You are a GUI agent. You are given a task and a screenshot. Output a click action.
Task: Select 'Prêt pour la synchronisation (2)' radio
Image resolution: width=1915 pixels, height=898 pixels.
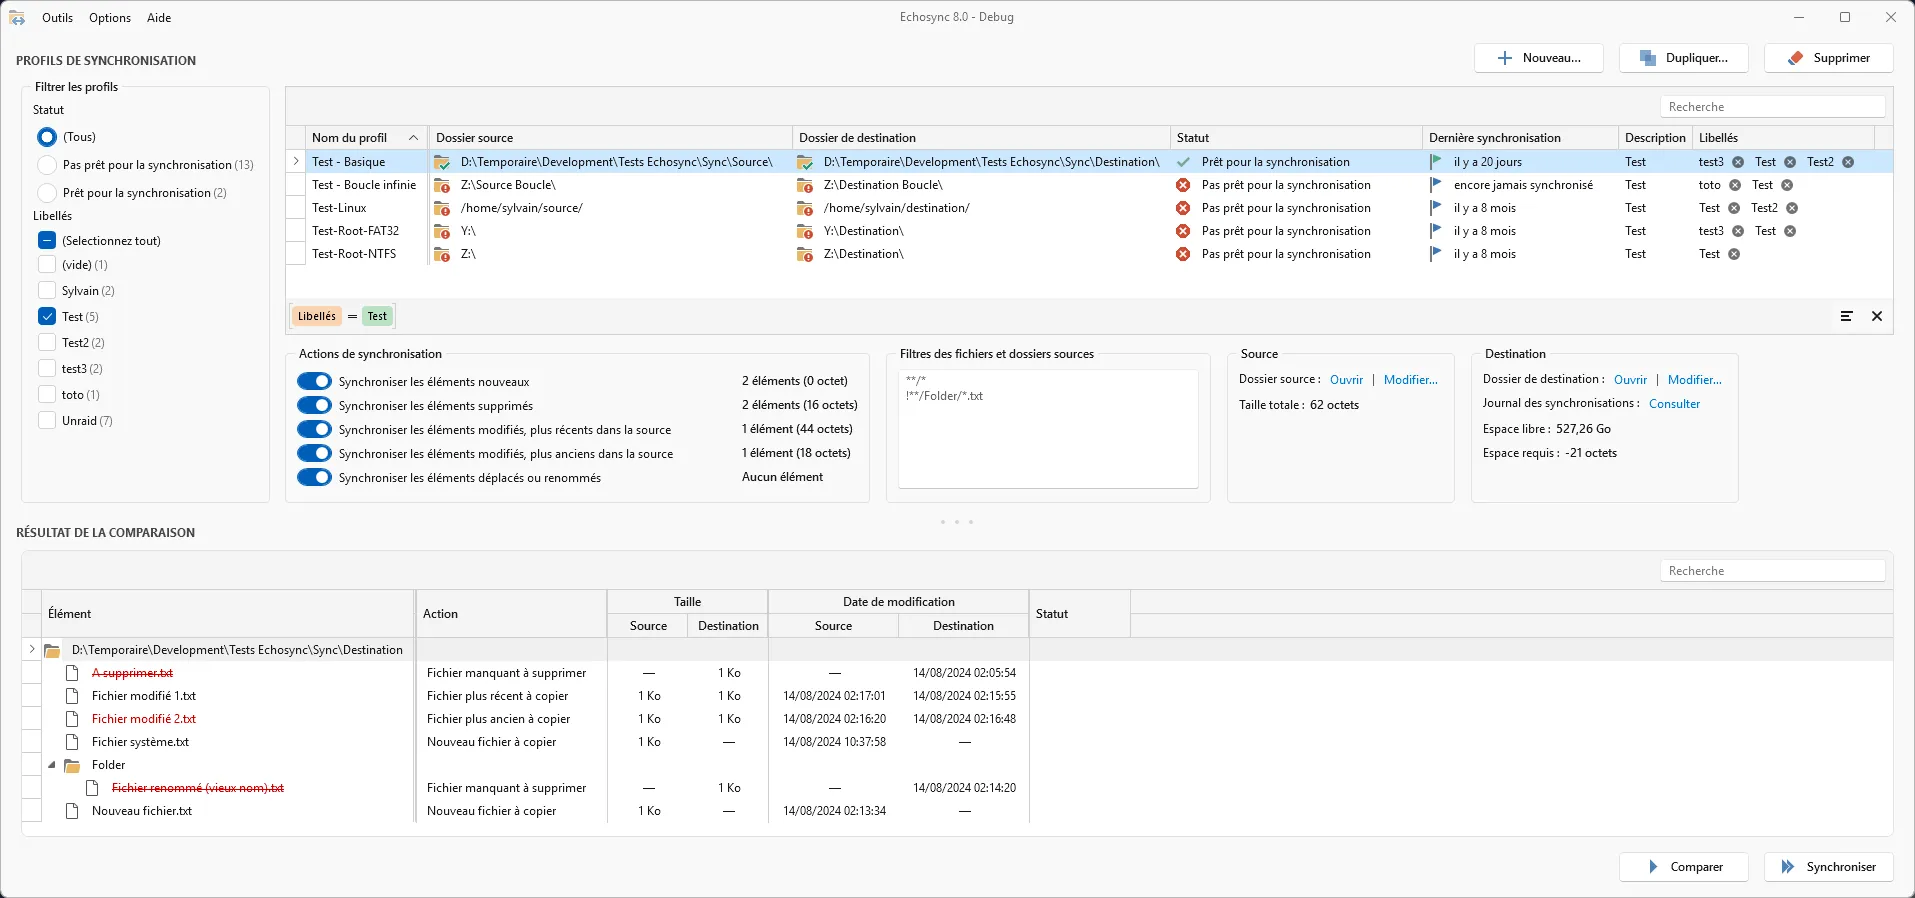[x=47, y=193]
